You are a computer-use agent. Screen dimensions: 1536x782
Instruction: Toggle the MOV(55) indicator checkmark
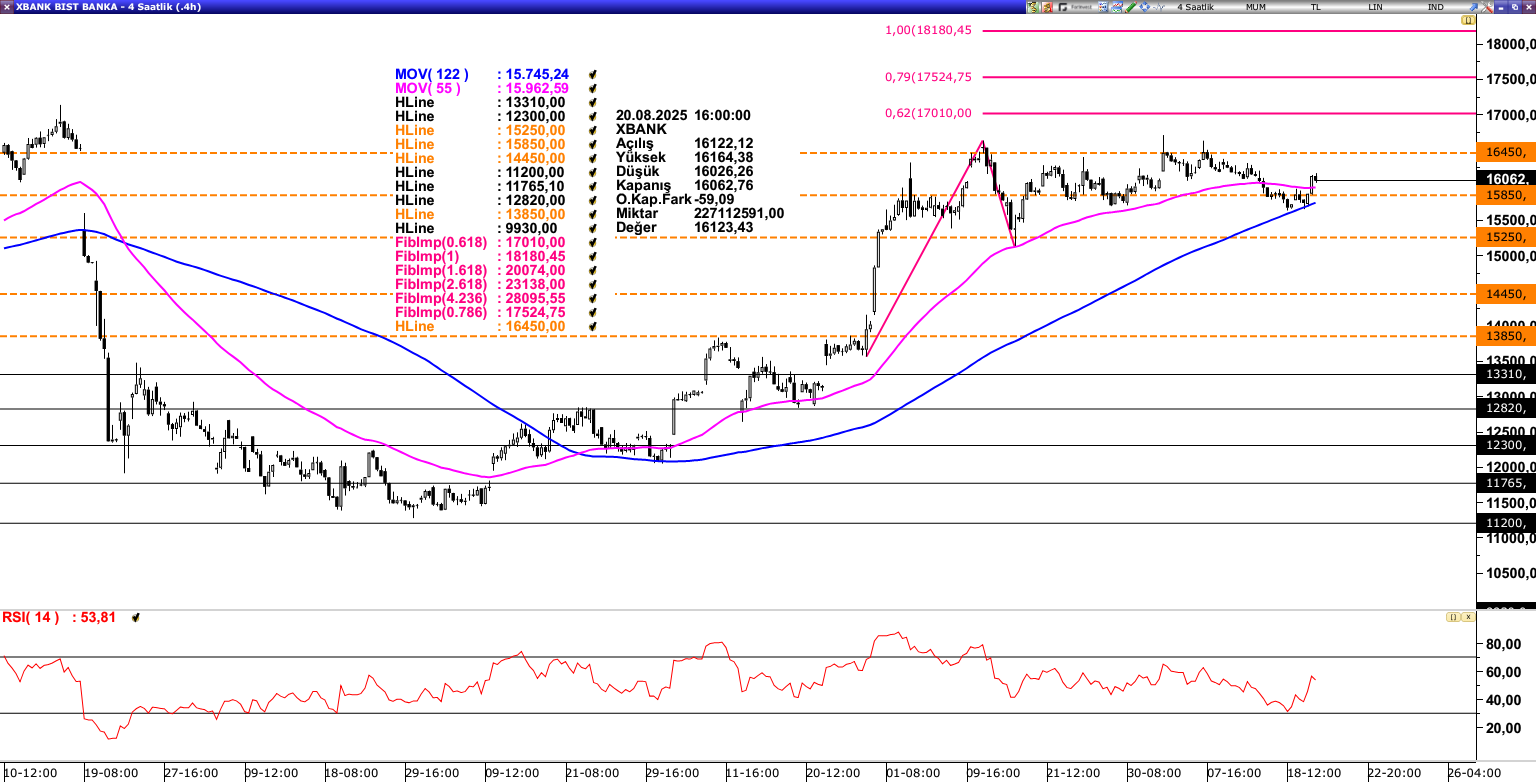click(593, 89)
